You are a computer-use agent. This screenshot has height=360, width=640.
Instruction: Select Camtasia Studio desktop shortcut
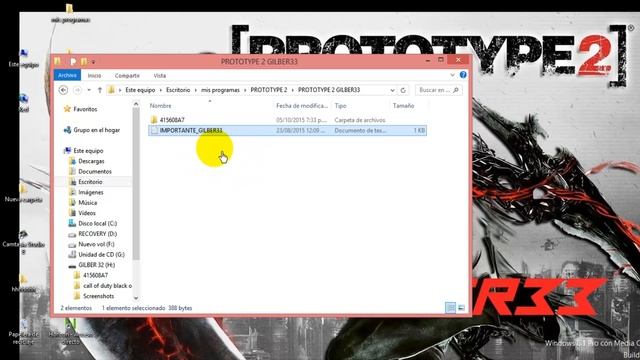tap(23, 242)
